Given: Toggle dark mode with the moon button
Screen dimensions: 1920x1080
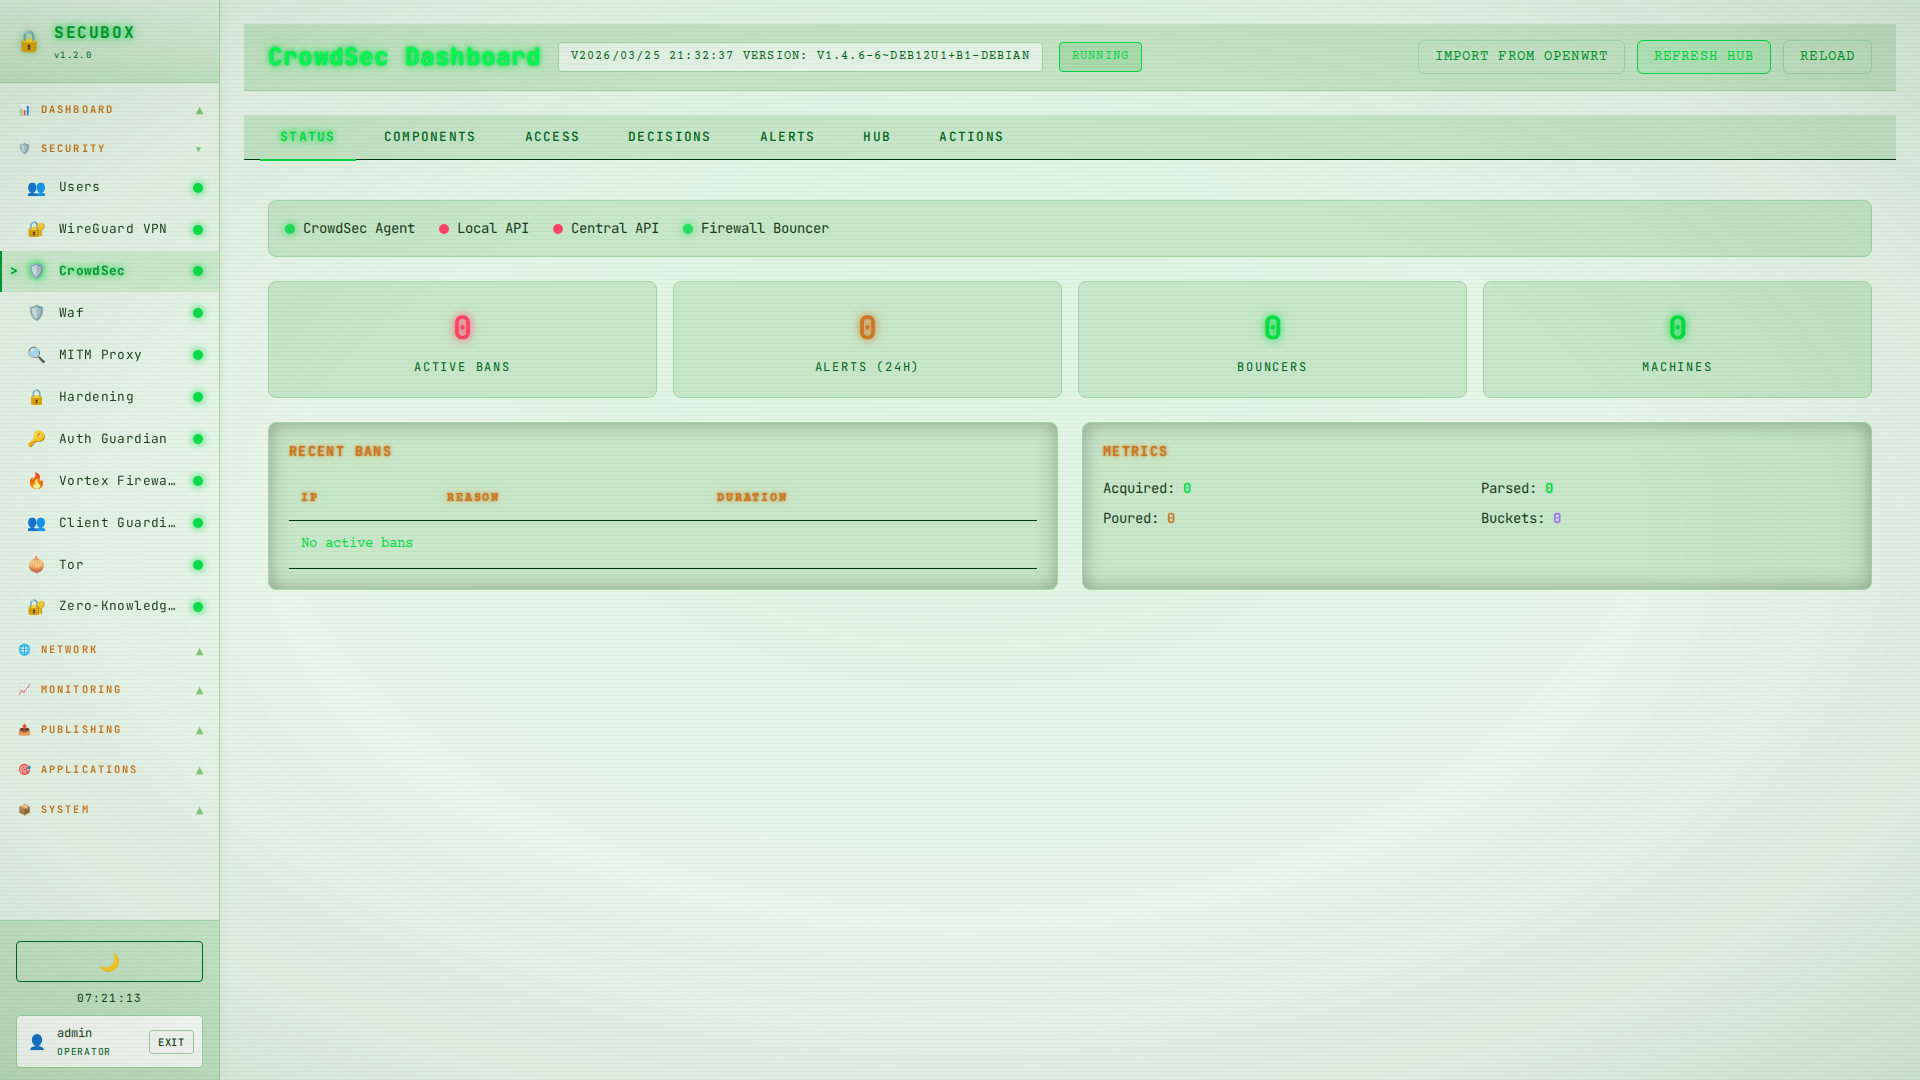Looking at the screenshot, I should click(x=108, y=961).
